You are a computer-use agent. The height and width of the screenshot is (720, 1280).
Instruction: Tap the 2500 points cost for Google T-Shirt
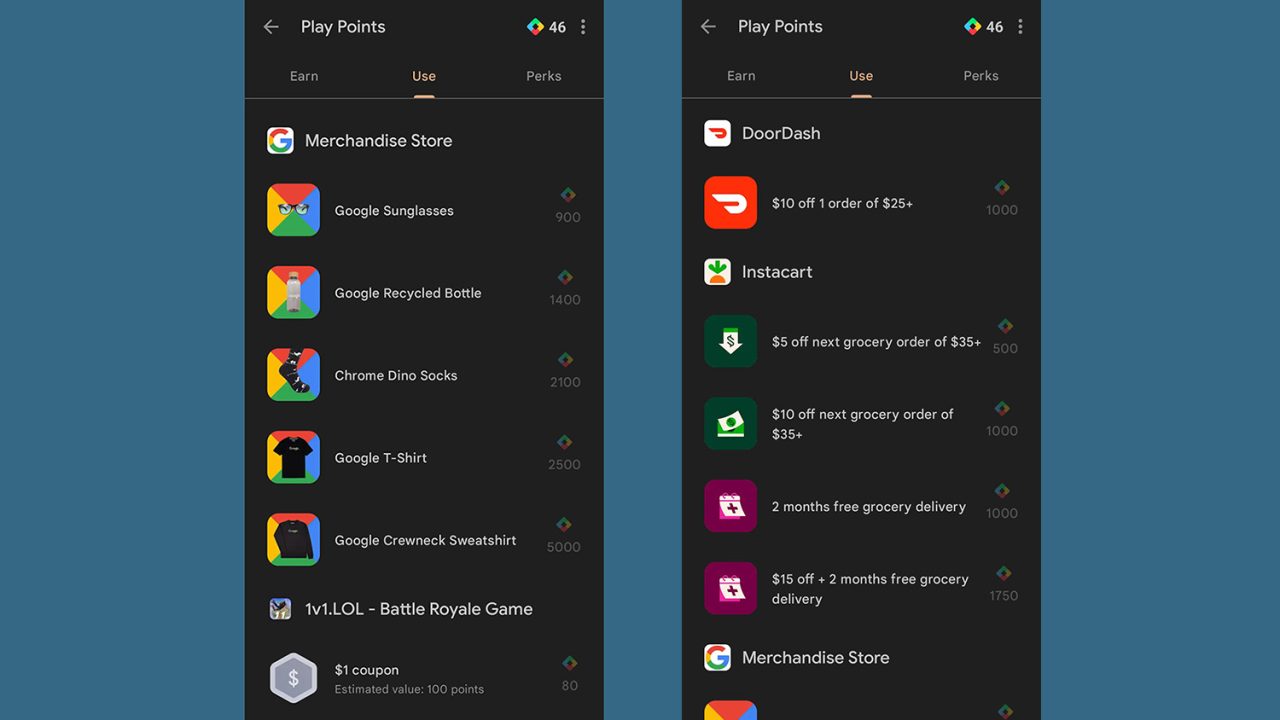(564, 464)
